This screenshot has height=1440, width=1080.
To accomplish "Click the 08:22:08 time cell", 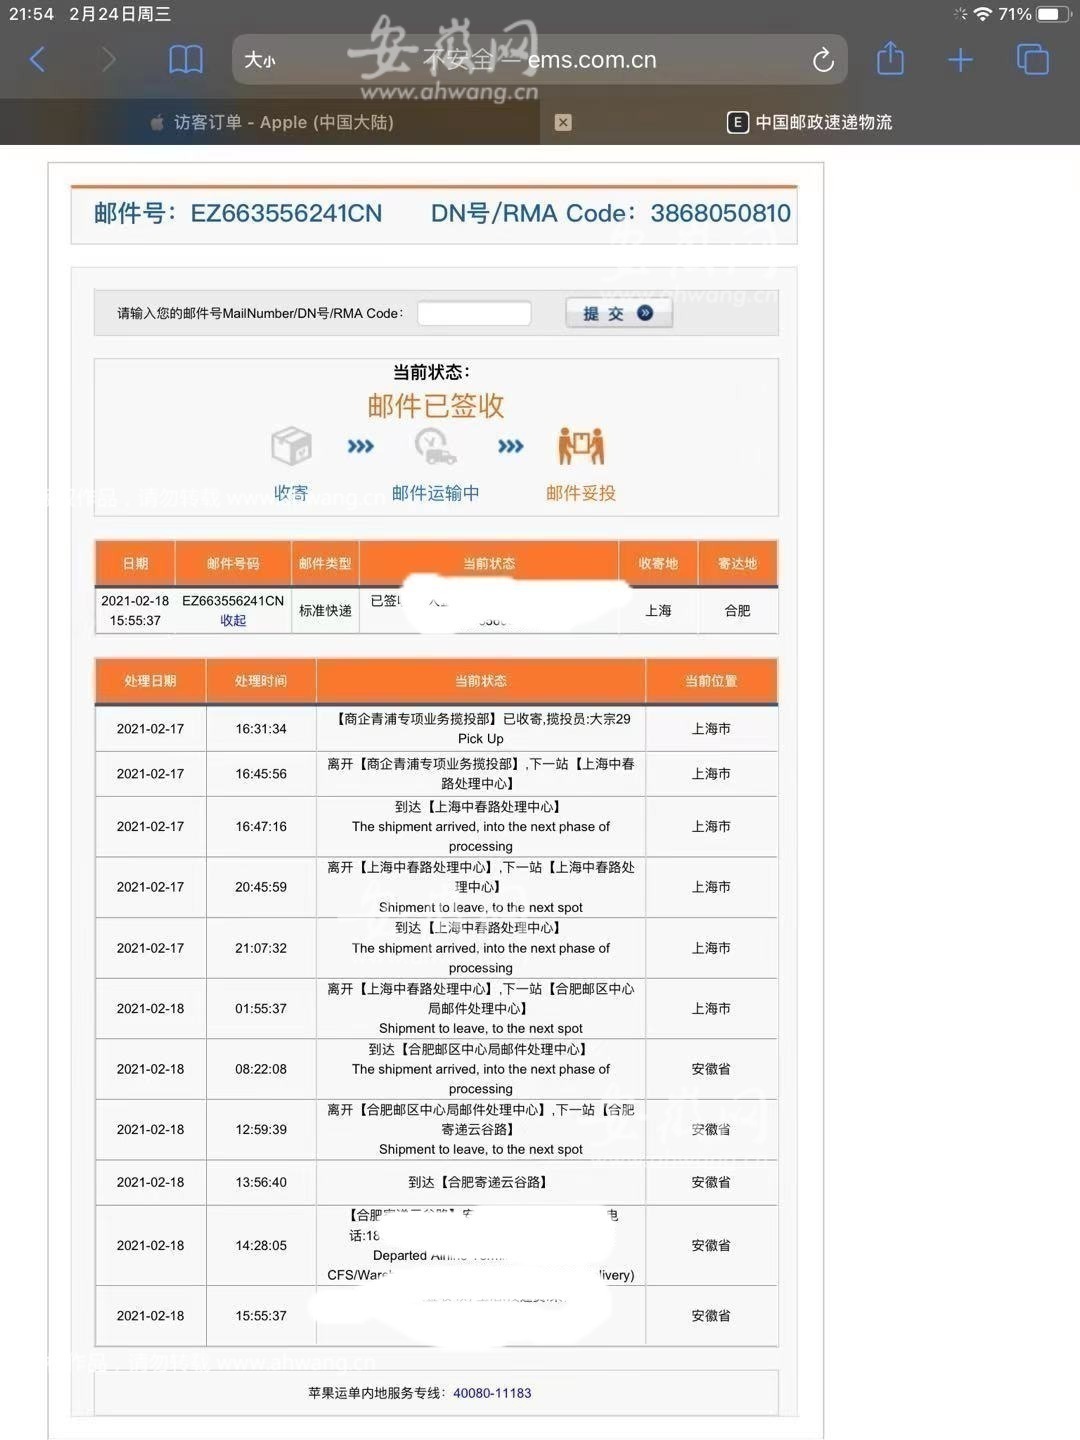I will tap(261, 1069).
